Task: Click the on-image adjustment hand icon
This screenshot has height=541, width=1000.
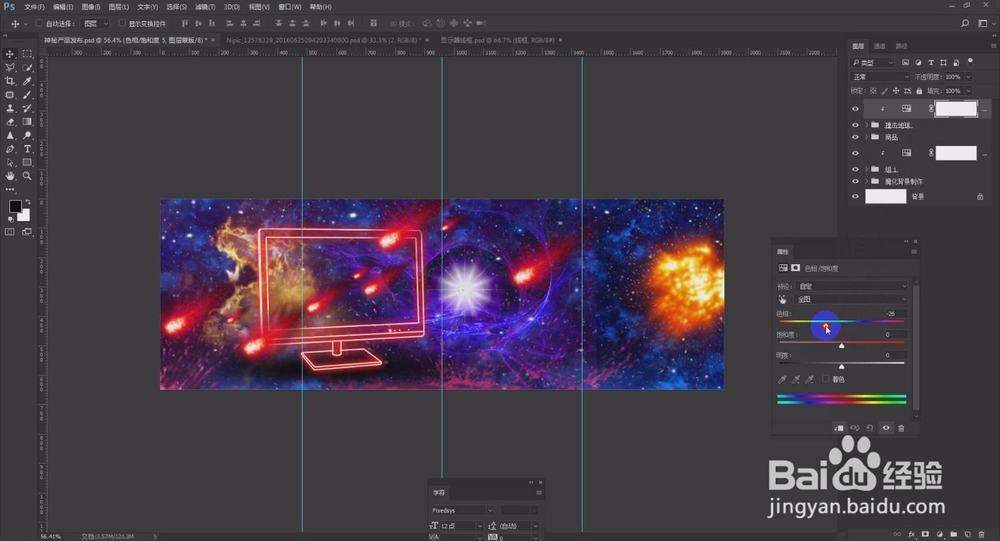Action: 783,299
